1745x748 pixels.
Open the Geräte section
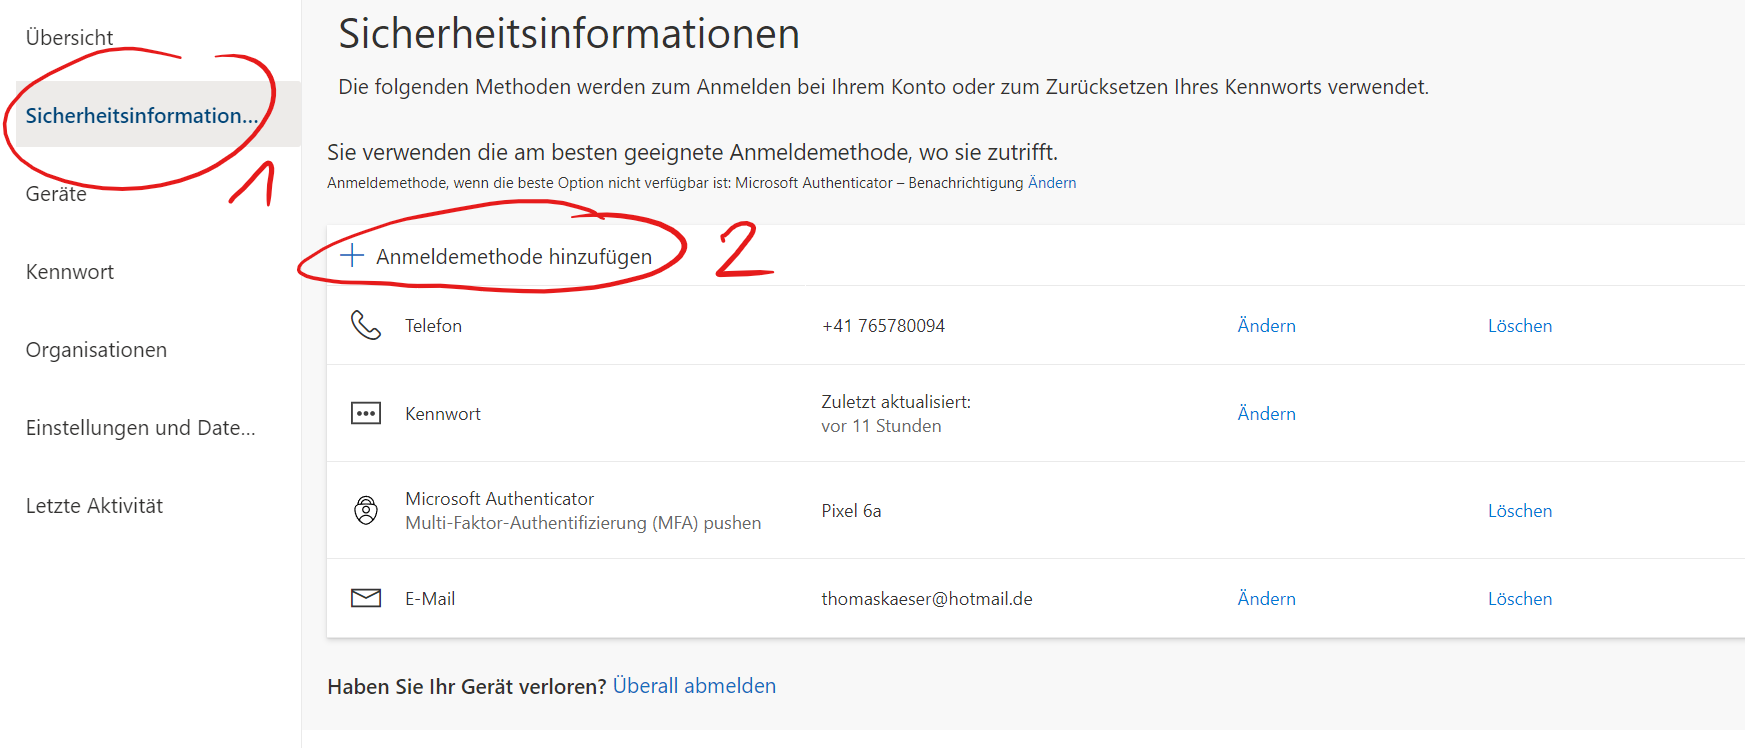[x=56, y=194]
